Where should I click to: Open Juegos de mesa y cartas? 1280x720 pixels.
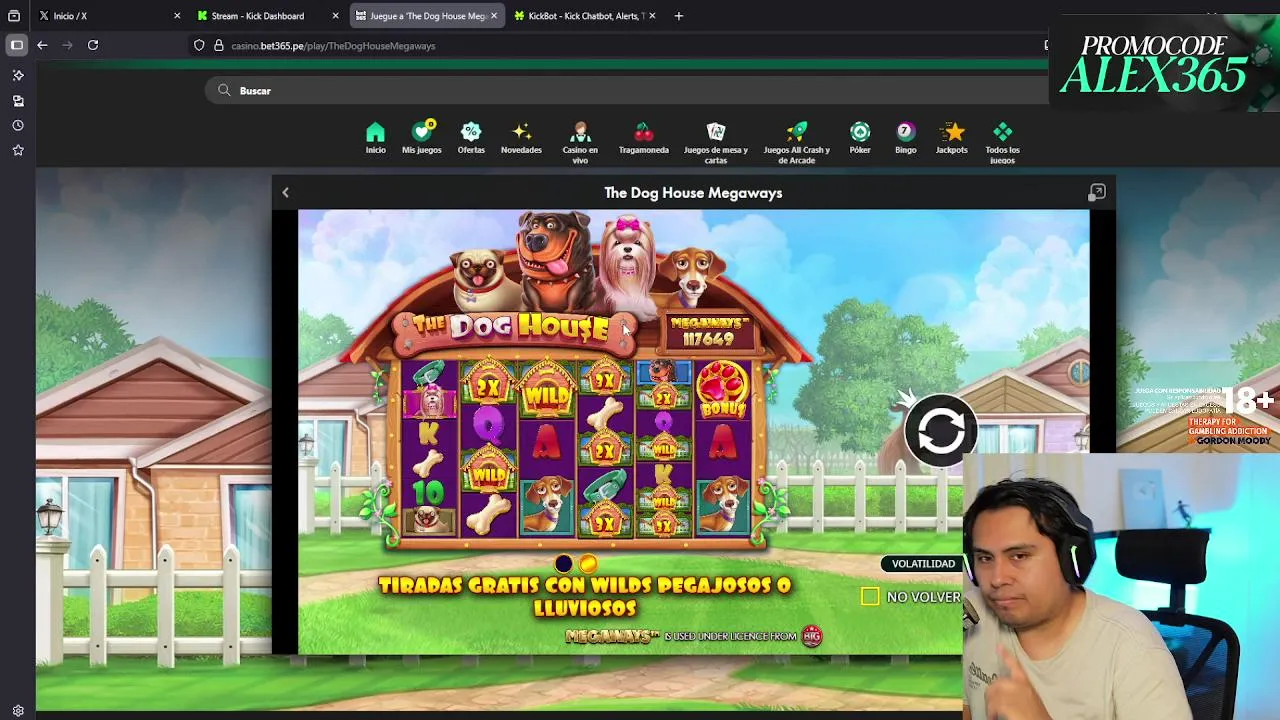[x=716, y=143]
